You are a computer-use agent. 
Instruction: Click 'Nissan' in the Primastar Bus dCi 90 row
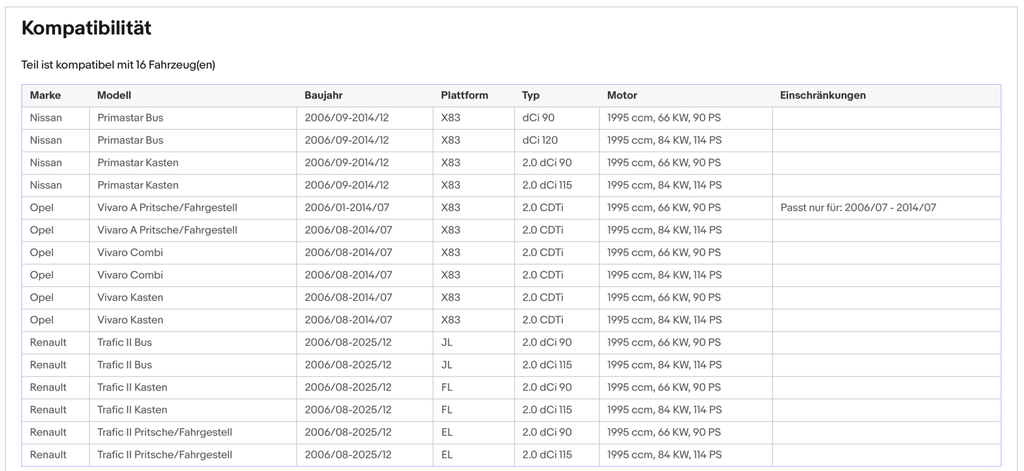click(x=46, y=118)
